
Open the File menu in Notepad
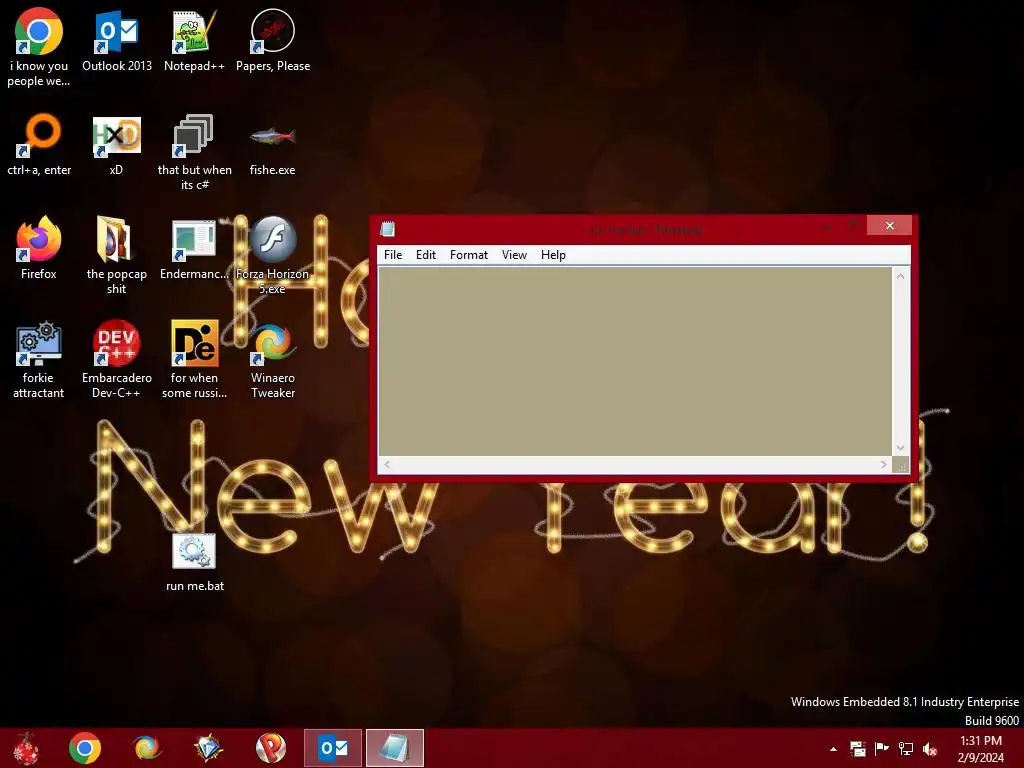click(393, 255)
